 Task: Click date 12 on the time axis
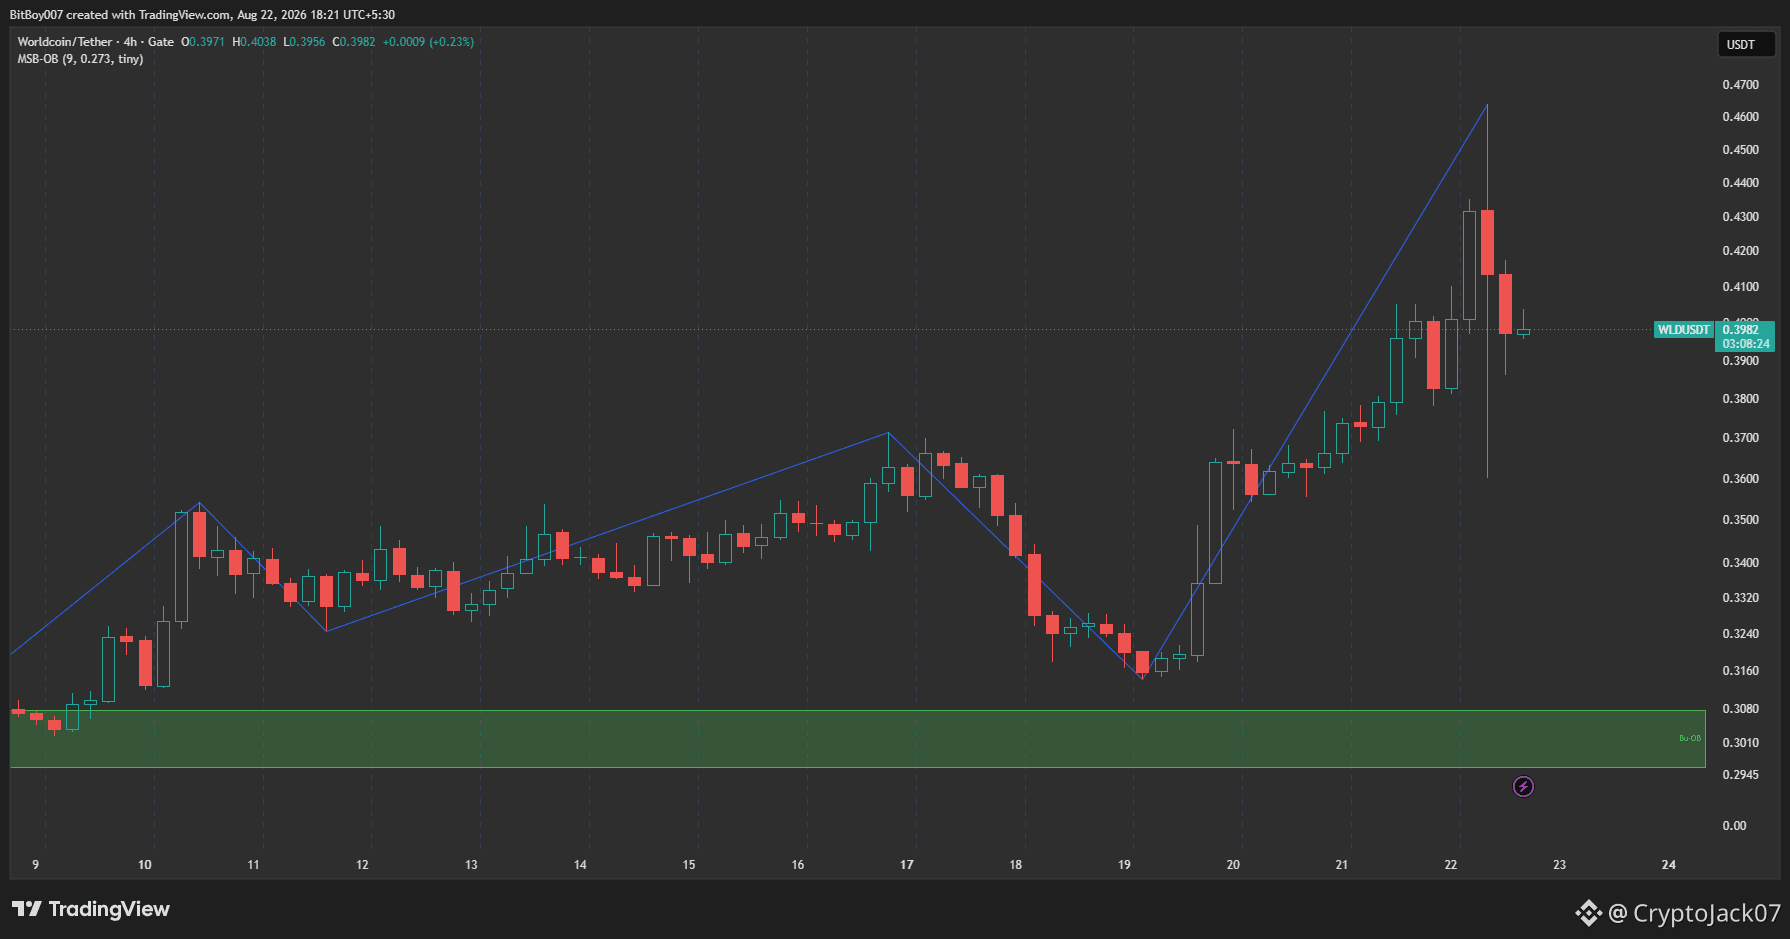coord(362,865)
